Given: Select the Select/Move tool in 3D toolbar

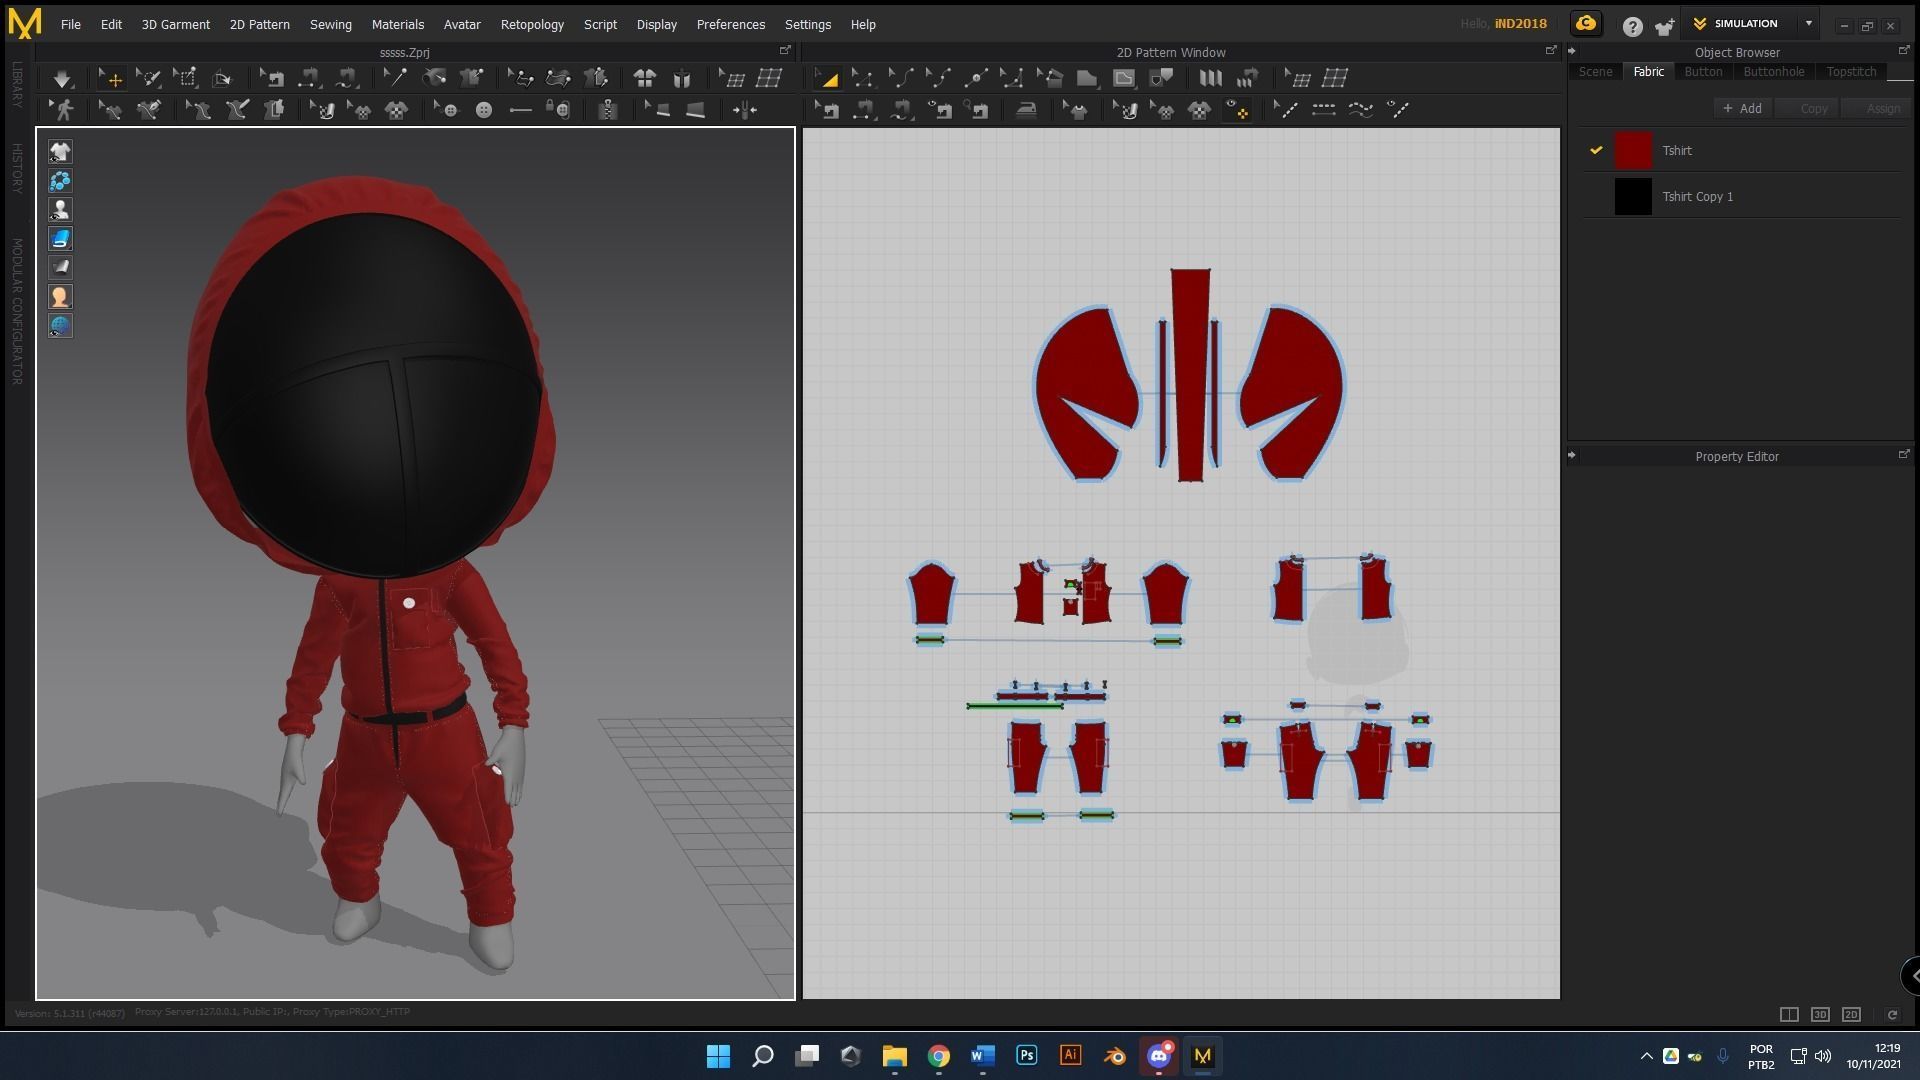Looking at the screenshot, I should (x=110, y=78).
